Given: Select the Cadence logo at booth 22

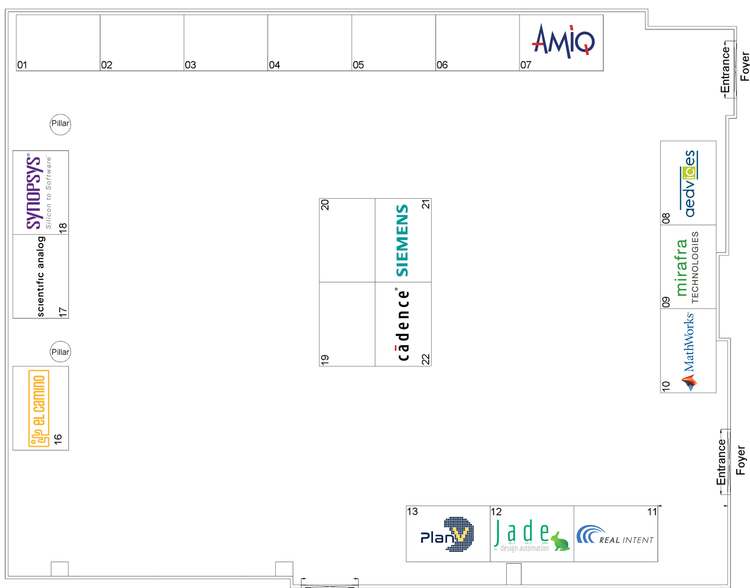Looking at the screenshot, I should pyautogui.click(x=403, y=324).
